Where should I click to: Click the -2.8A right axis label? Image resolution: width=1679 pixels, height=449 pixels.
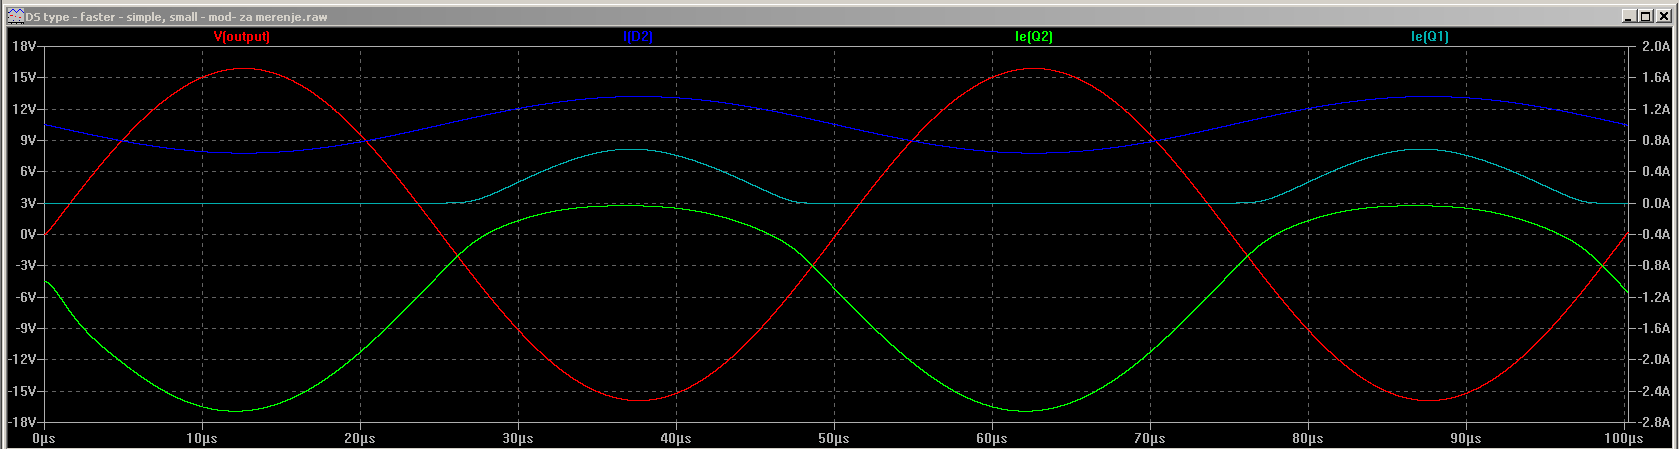(1655, 423)
